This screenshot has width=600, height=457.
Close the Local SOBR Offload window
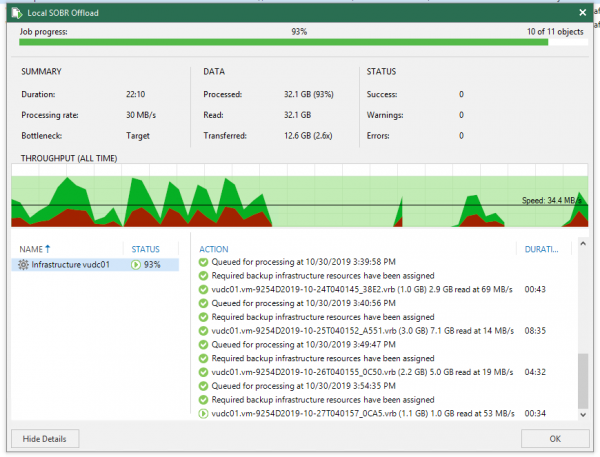[582, 12]
